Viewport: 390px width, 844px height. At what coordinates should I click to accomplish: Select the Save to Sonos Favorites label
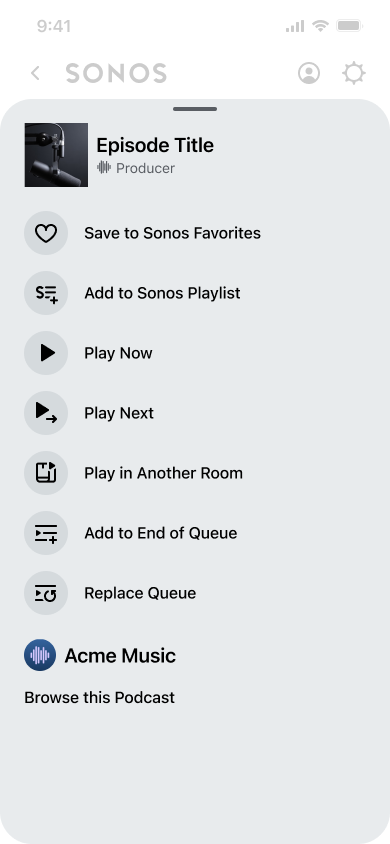(x=172, y=233)
